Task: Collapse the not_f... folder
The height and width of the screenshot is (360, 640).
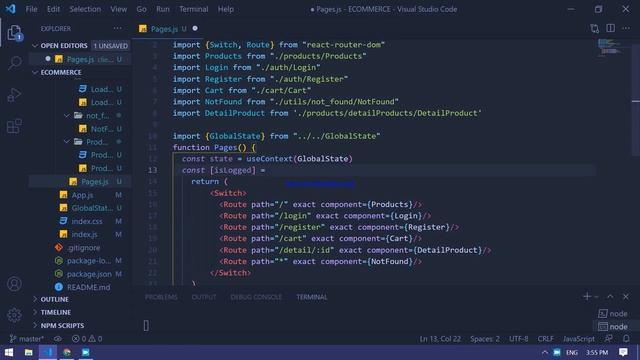Action: (67, 116)
